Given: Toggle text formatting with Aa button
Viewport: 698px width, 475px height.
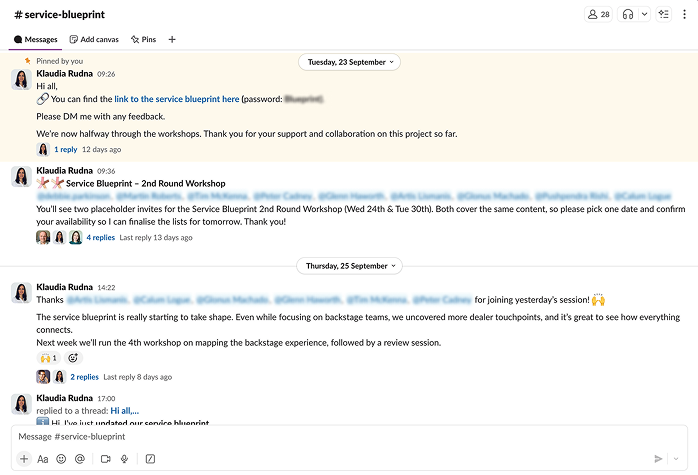Looking at the screenshot, I should 43,459.
